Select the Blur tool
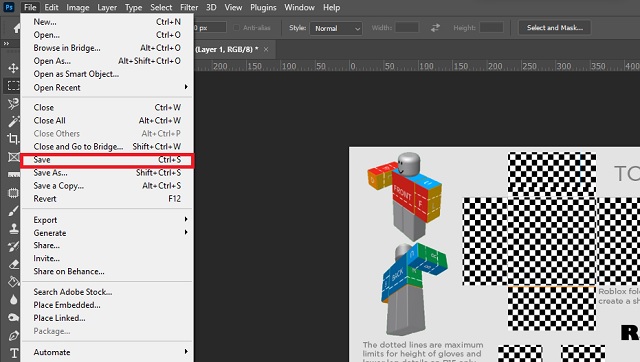Image resolution: width=640 pixels, height=362 pixels. click(13, 300)
